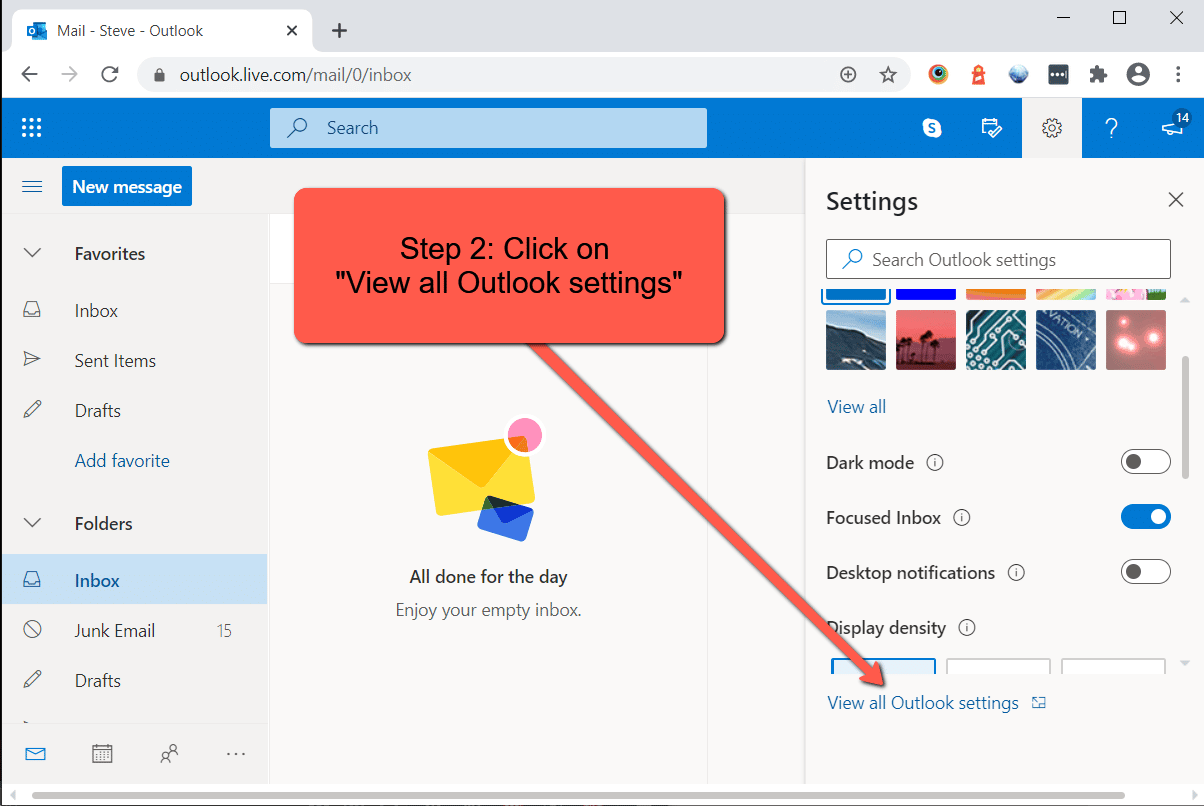This screenshot has height=806, width=1204.
Task: Reload the page with the refresh icon
Action: [110, 75]
